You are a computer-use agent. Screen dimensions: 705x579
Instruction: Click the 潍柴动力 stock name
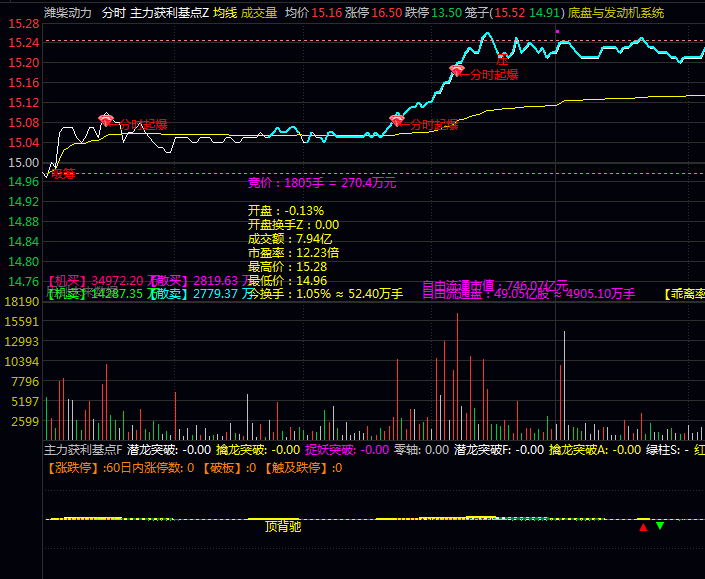(69, 13)
